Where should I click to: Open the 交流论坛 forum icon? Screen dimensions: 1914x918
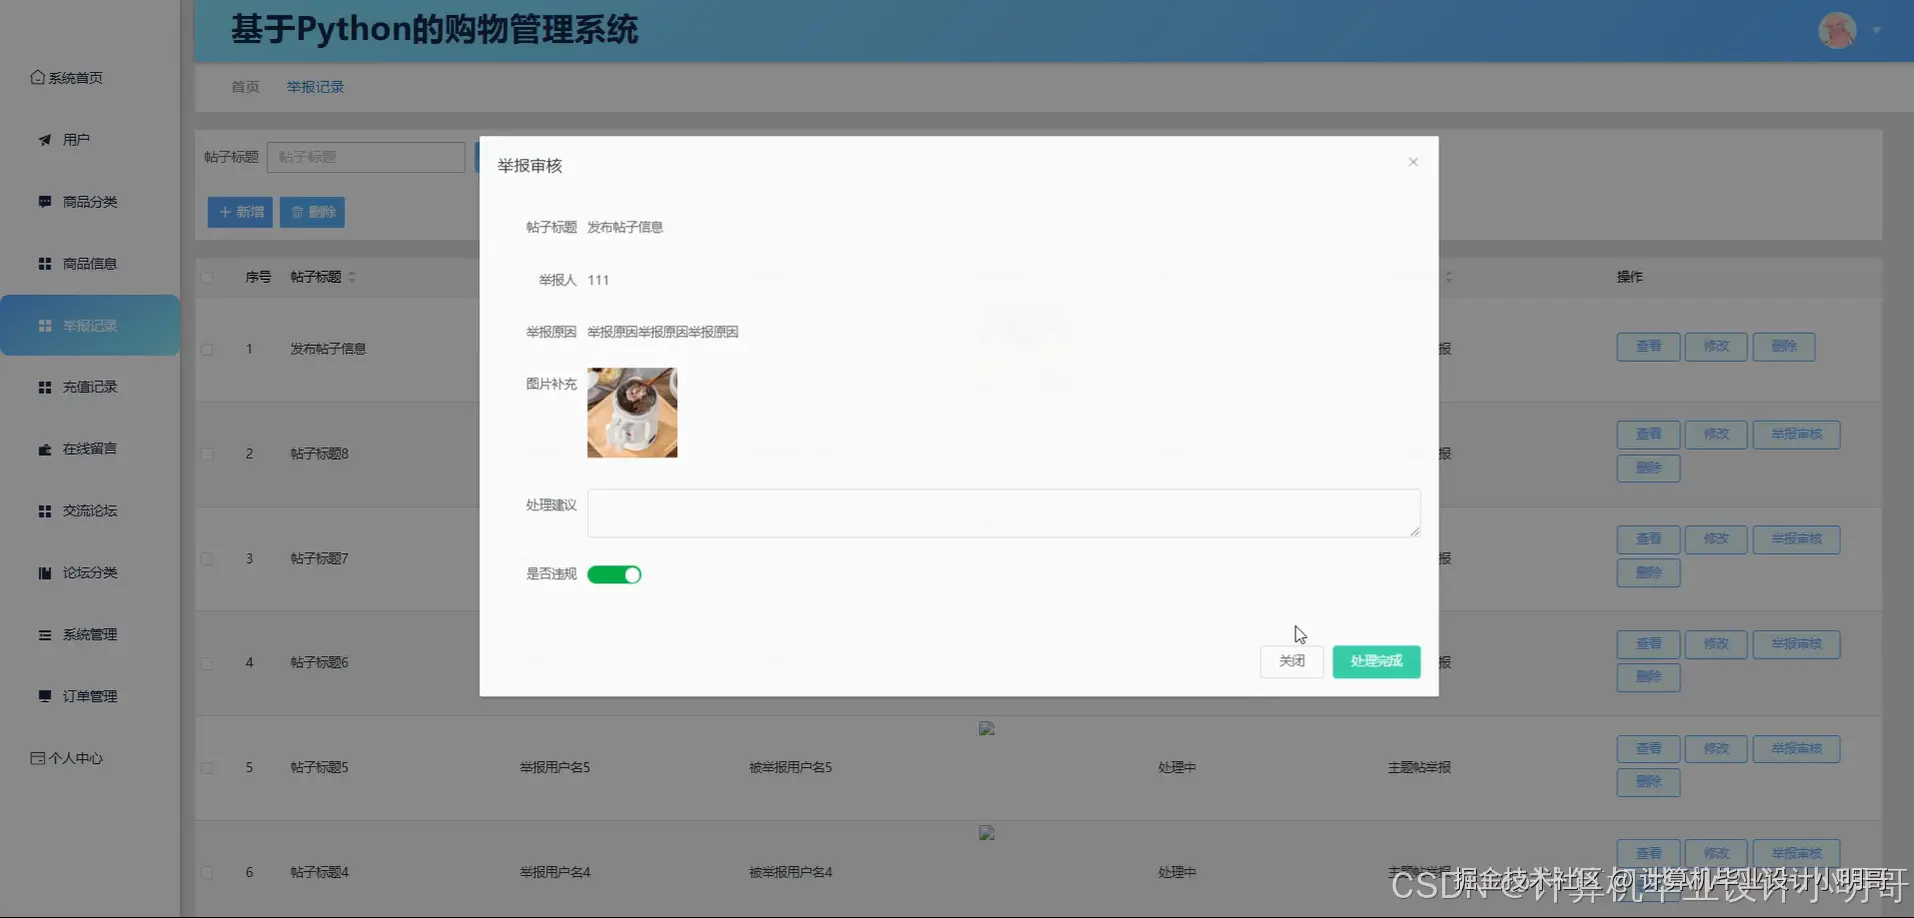(x=43, y=510)
